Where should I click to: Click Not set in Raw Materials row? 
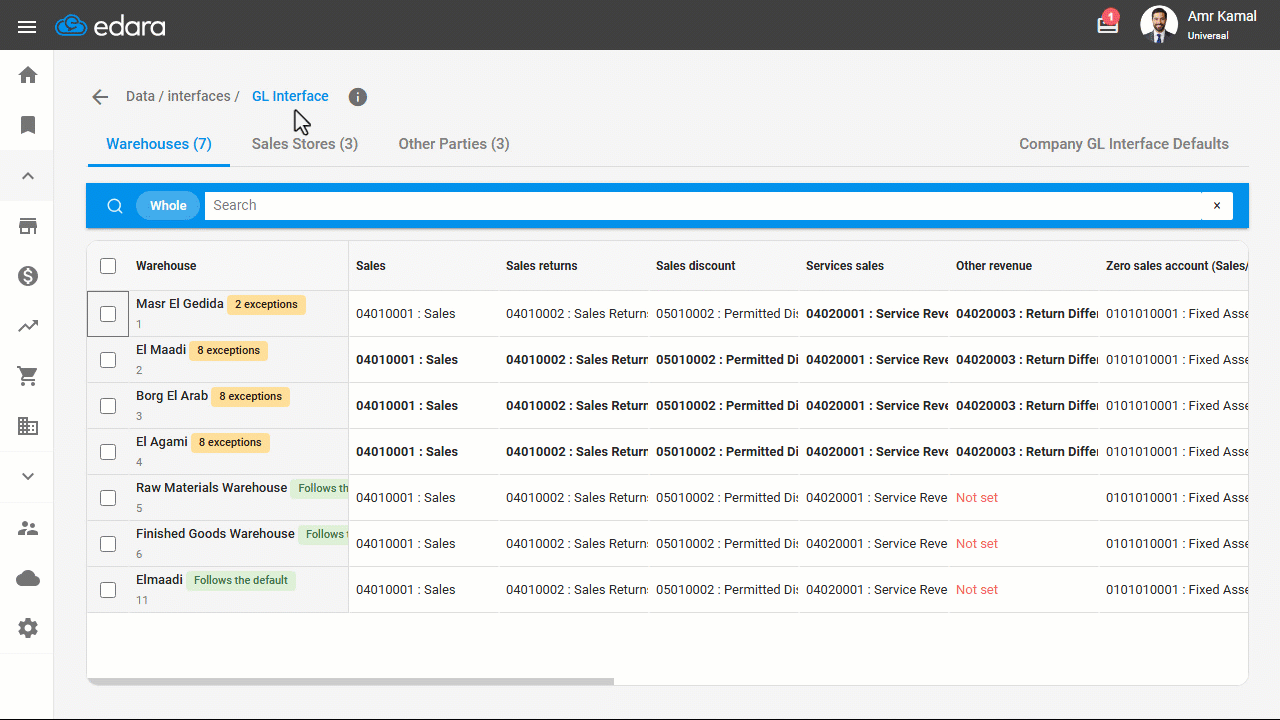coord(977,498)
